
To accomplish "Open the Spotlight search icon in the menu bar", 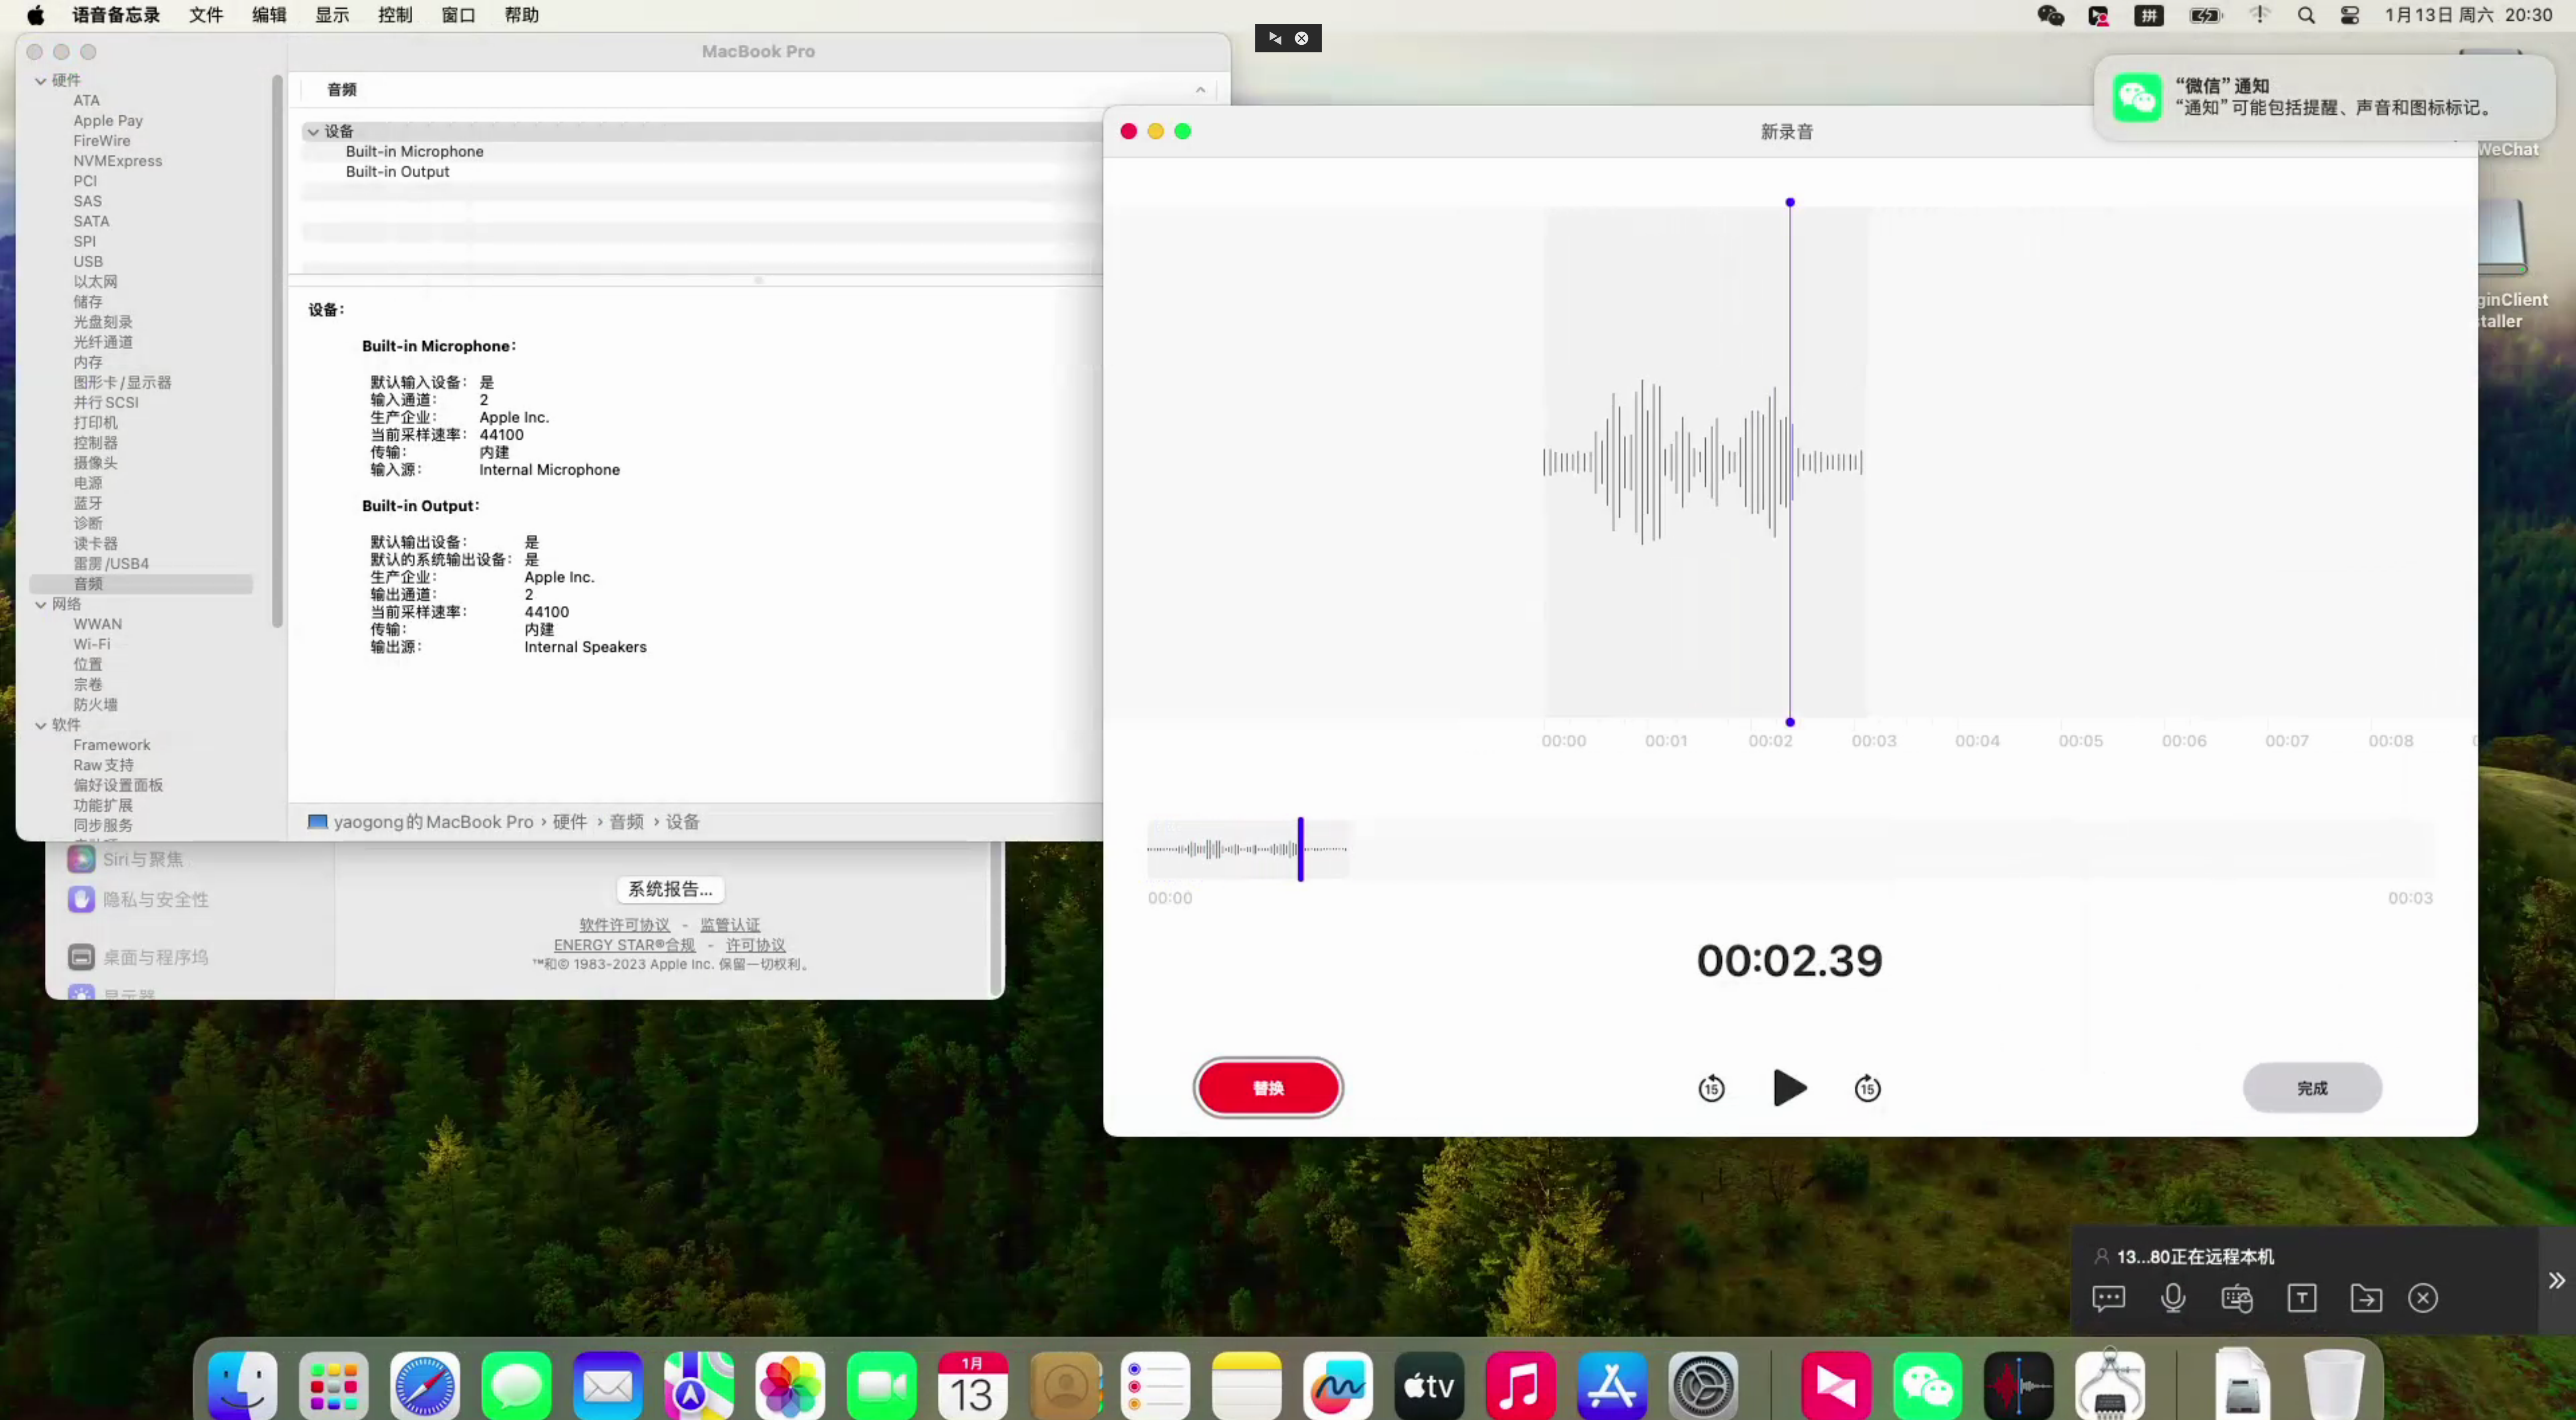I will pyautogui.click(x=2306, y=15).
